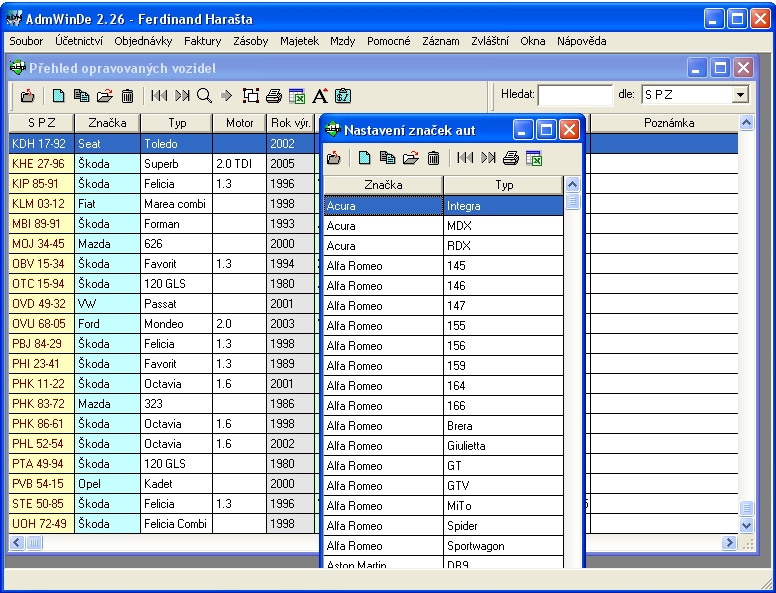Click Přehled opravovaných vozidel window title icon
This screenshot has height=593, width=776.
(x=17, y=68)
